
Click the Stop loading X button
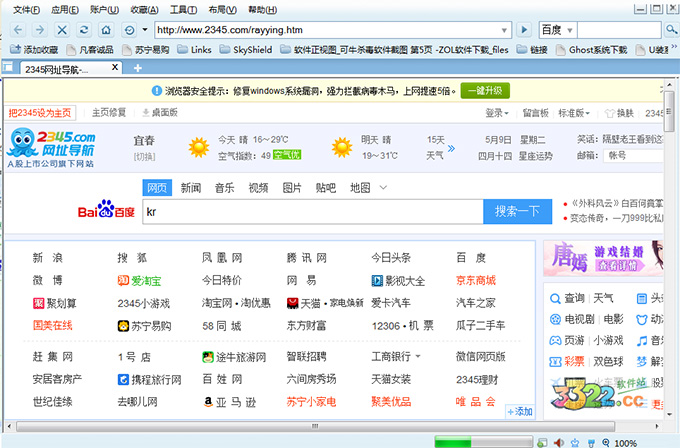pyautogui.click(x=62, y=30)
